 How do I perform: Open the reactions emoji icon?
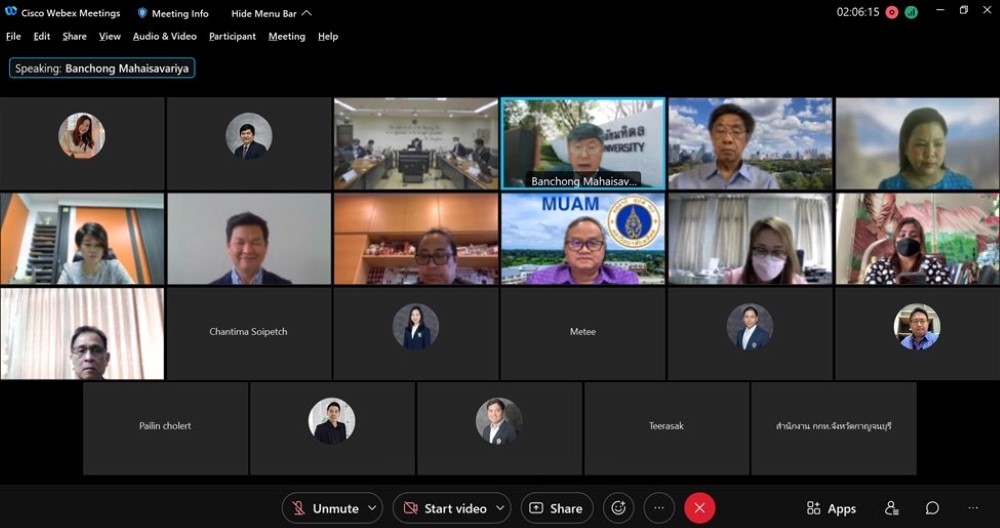click(x=618, y=508)
